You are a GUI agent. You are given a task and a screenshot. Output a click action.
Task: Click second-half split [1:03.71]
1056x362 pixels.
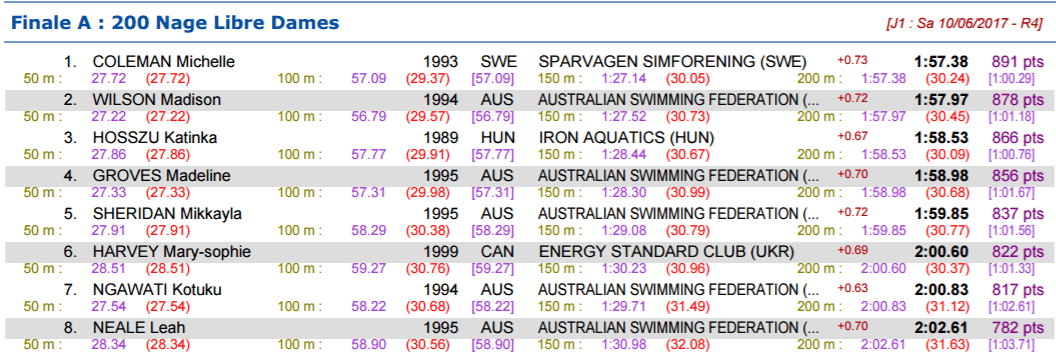click(x=1011, y=345)
